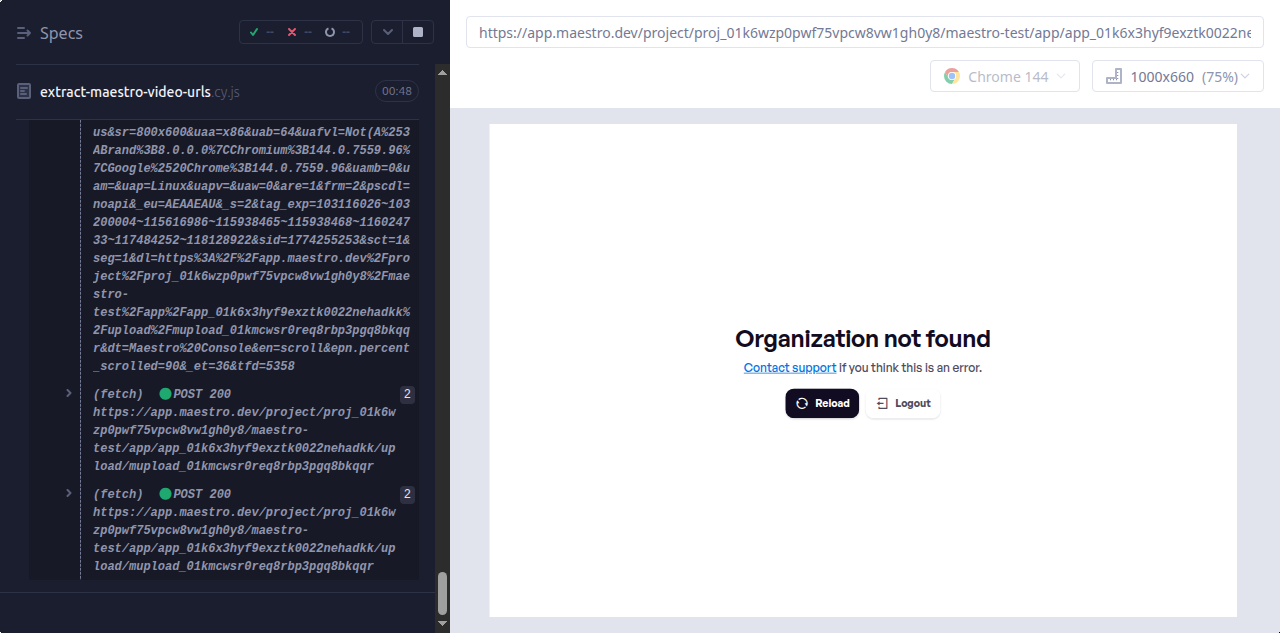Click the 00:48 test duration badge
The width and height of the screenshot is (1280, 633).
(396, 91)
